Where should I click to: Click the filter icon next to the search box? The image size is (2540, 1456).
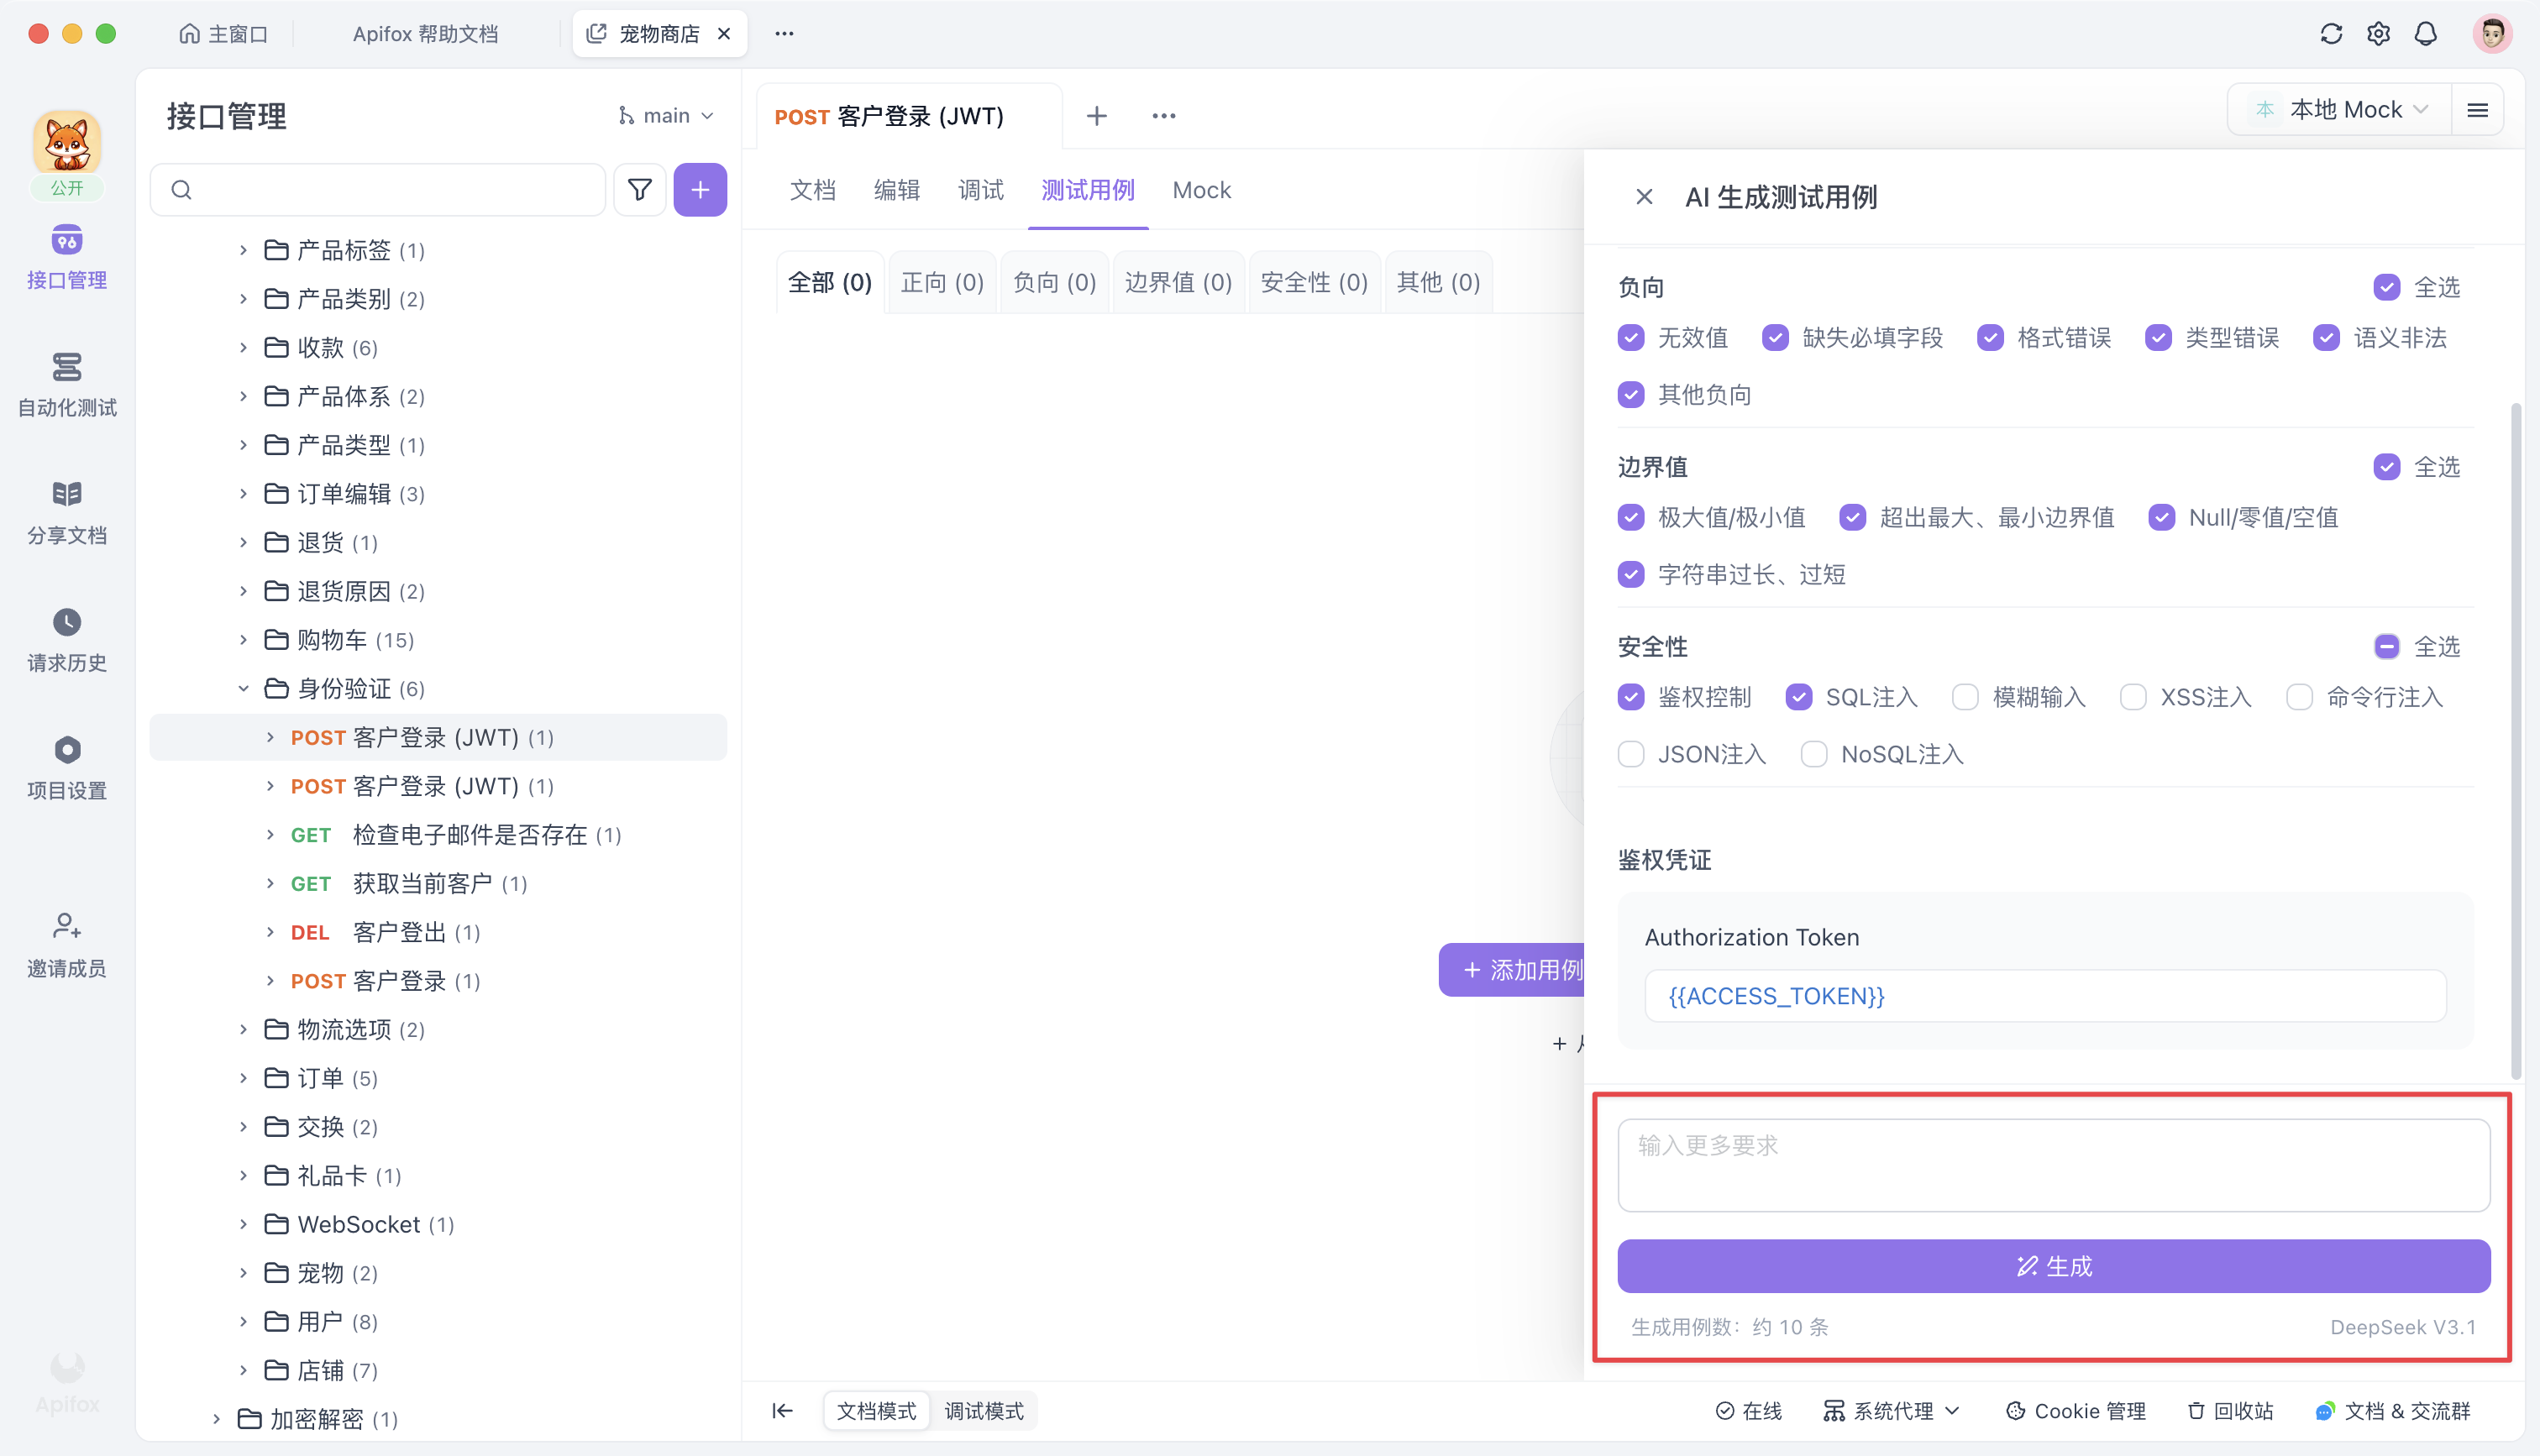pos(639,189)
